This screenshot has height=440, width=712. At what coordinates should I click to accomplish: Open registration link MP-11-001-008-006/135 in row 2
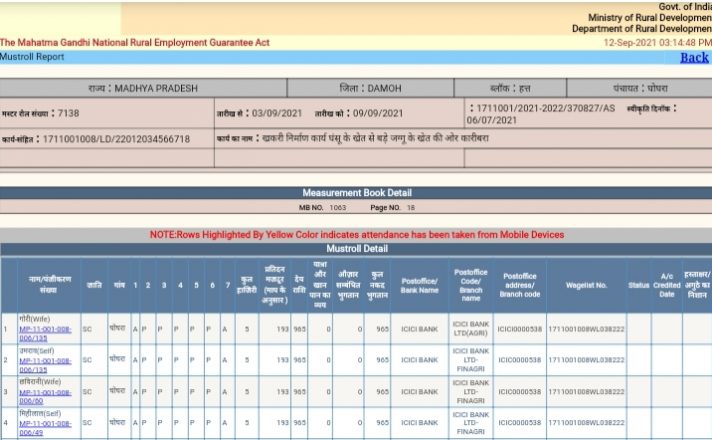(x=45, y=365)
